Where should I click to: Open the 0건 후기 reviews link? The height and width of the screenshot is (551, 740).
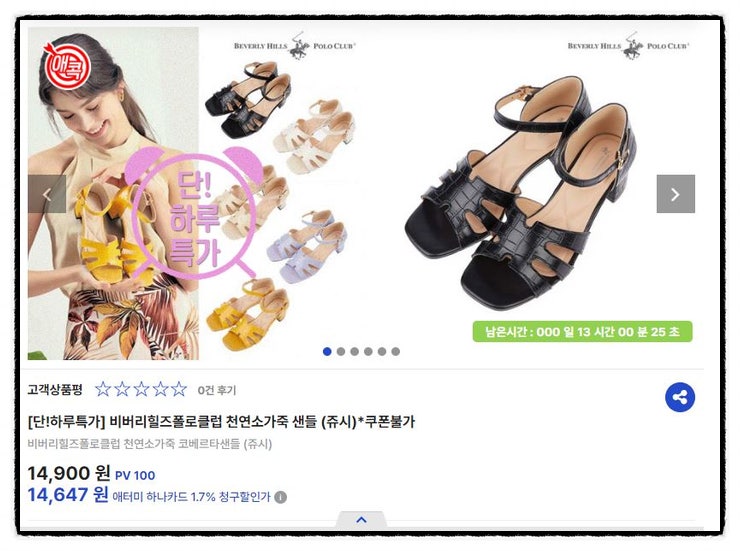tap(217, 390)
